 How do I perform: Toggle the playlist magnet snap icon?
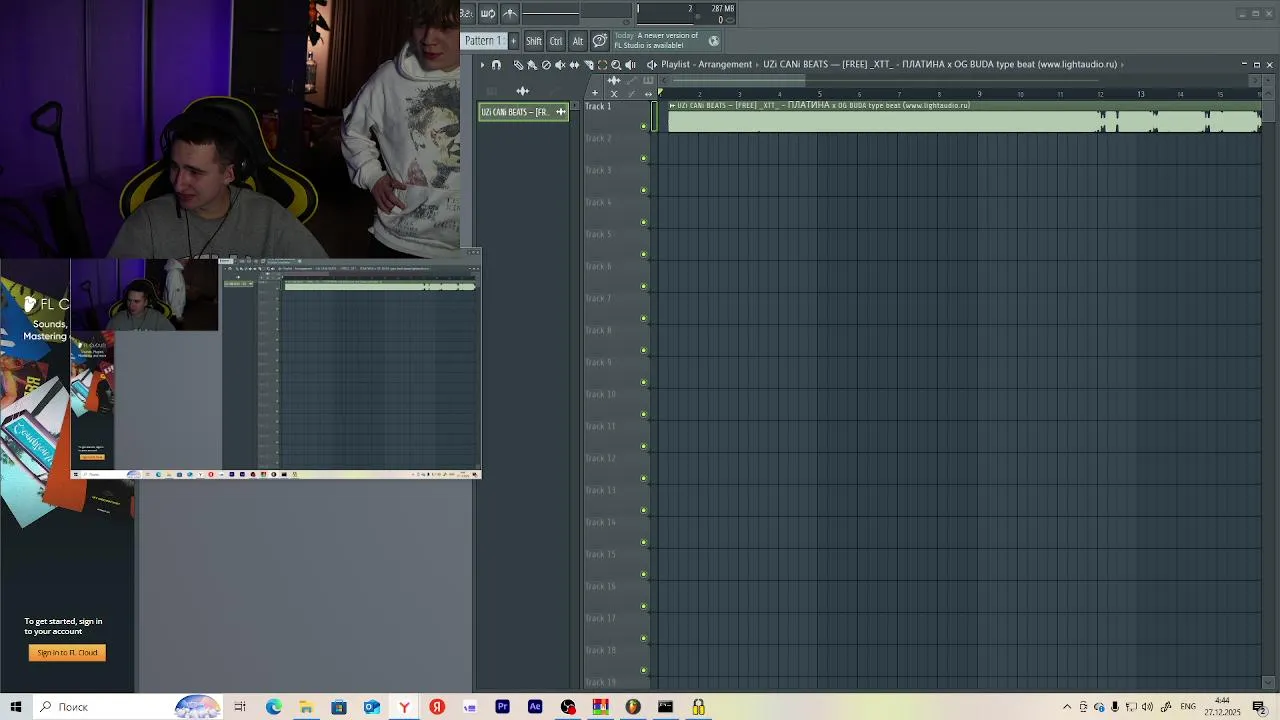coord(496,65)
